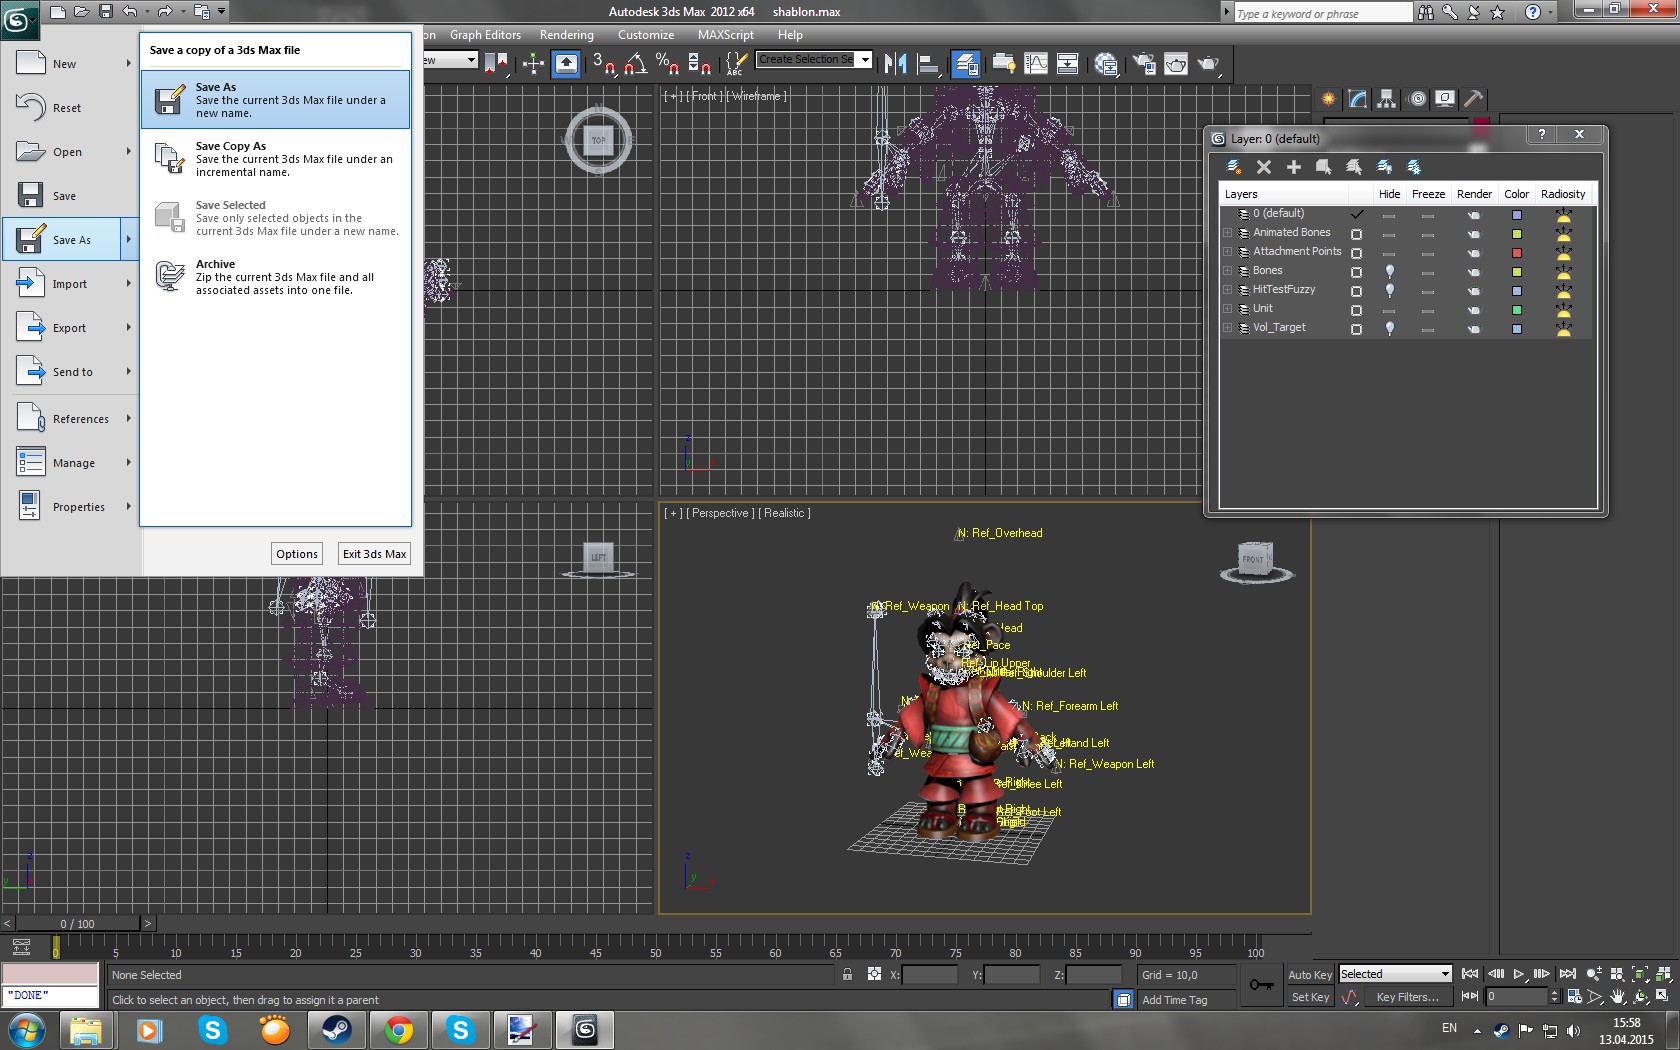The image size is (1680, 1050).
Task: Open the Hierarchy panel tab icon
Action: [x=1386, y=99]
